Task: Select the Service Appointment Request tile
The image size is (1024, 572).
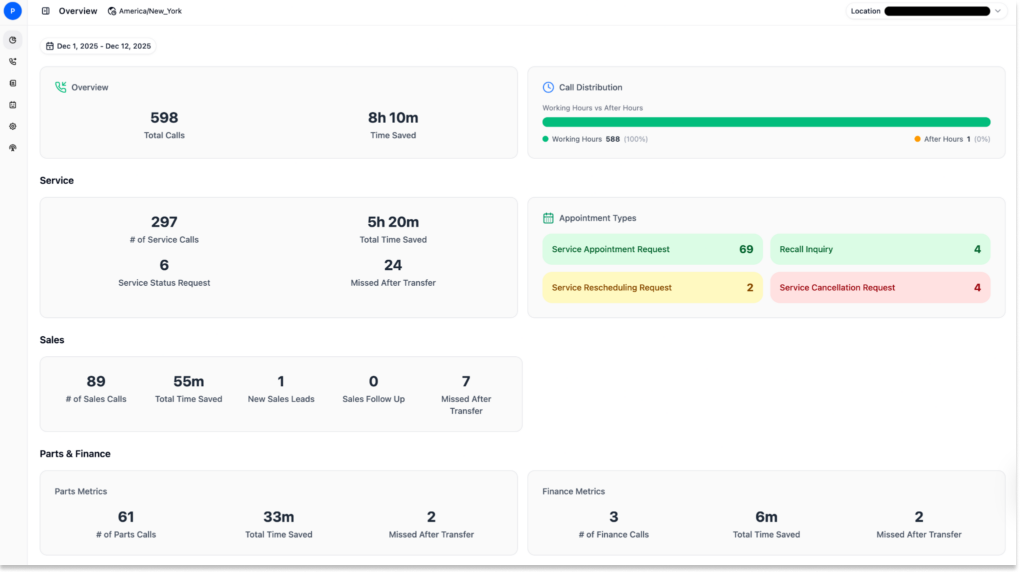Action: [652, 249]
